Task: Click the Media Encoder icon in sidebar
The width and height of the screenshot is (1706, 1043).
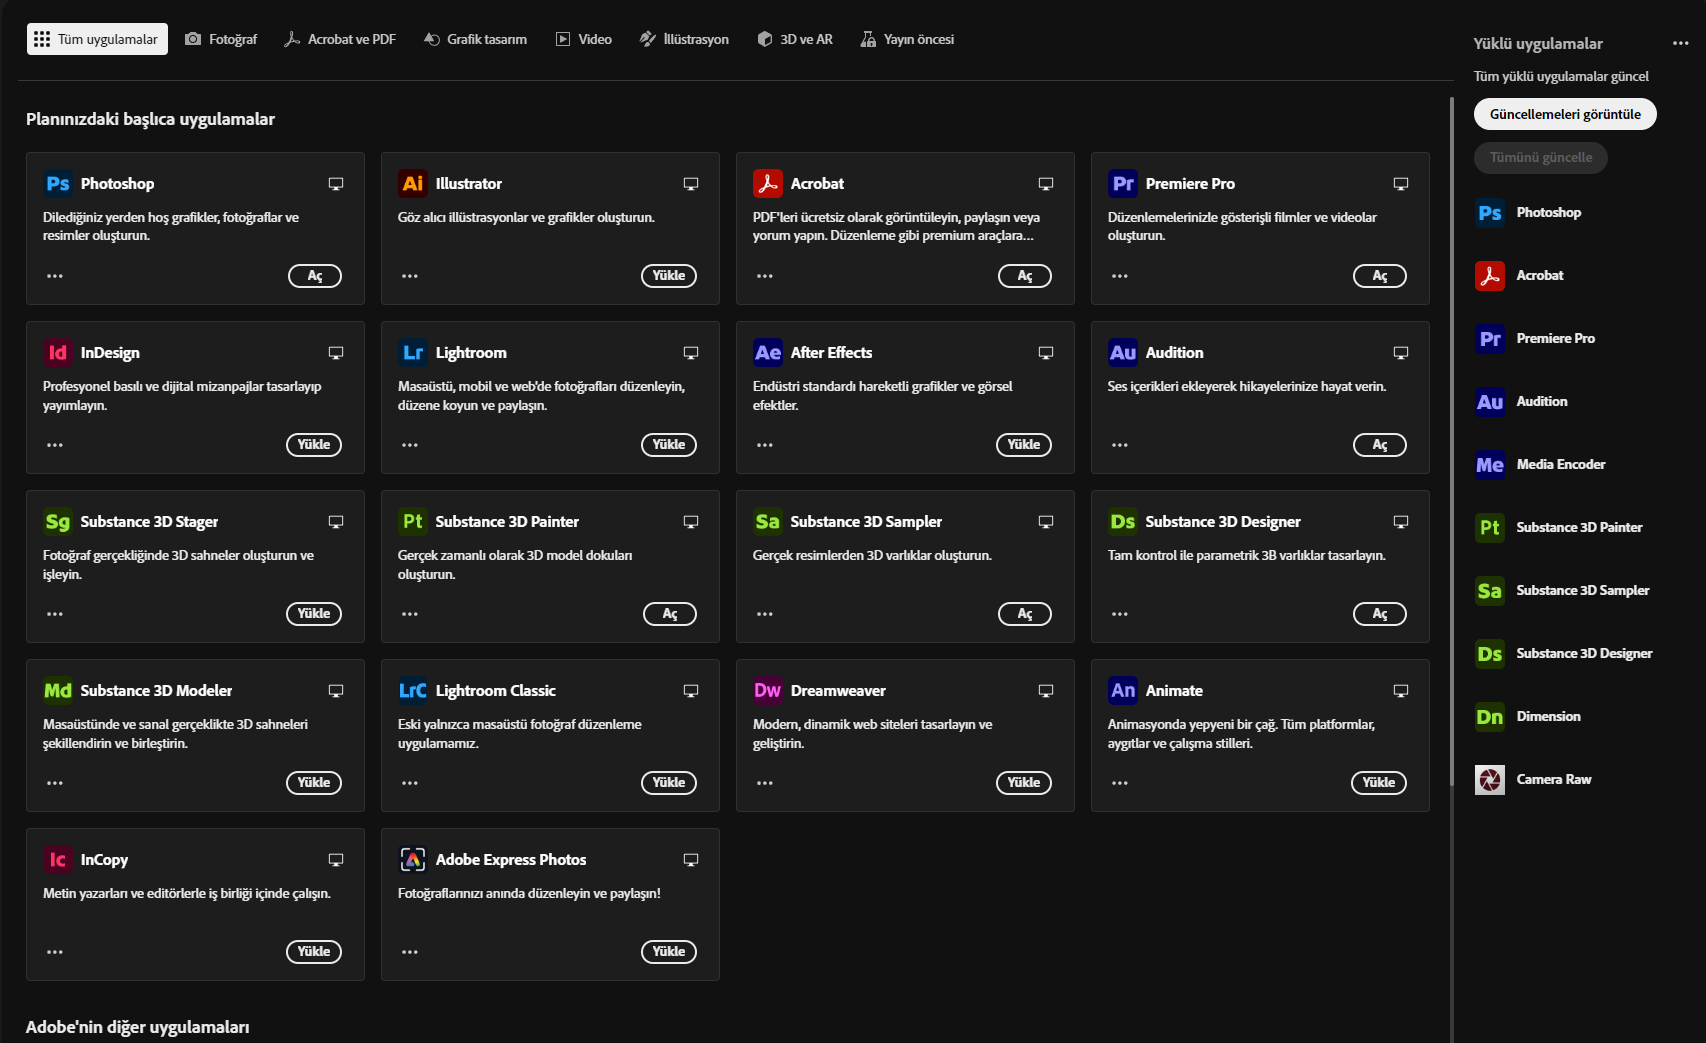Action: pyautogui.click(x=1490, y=465)
